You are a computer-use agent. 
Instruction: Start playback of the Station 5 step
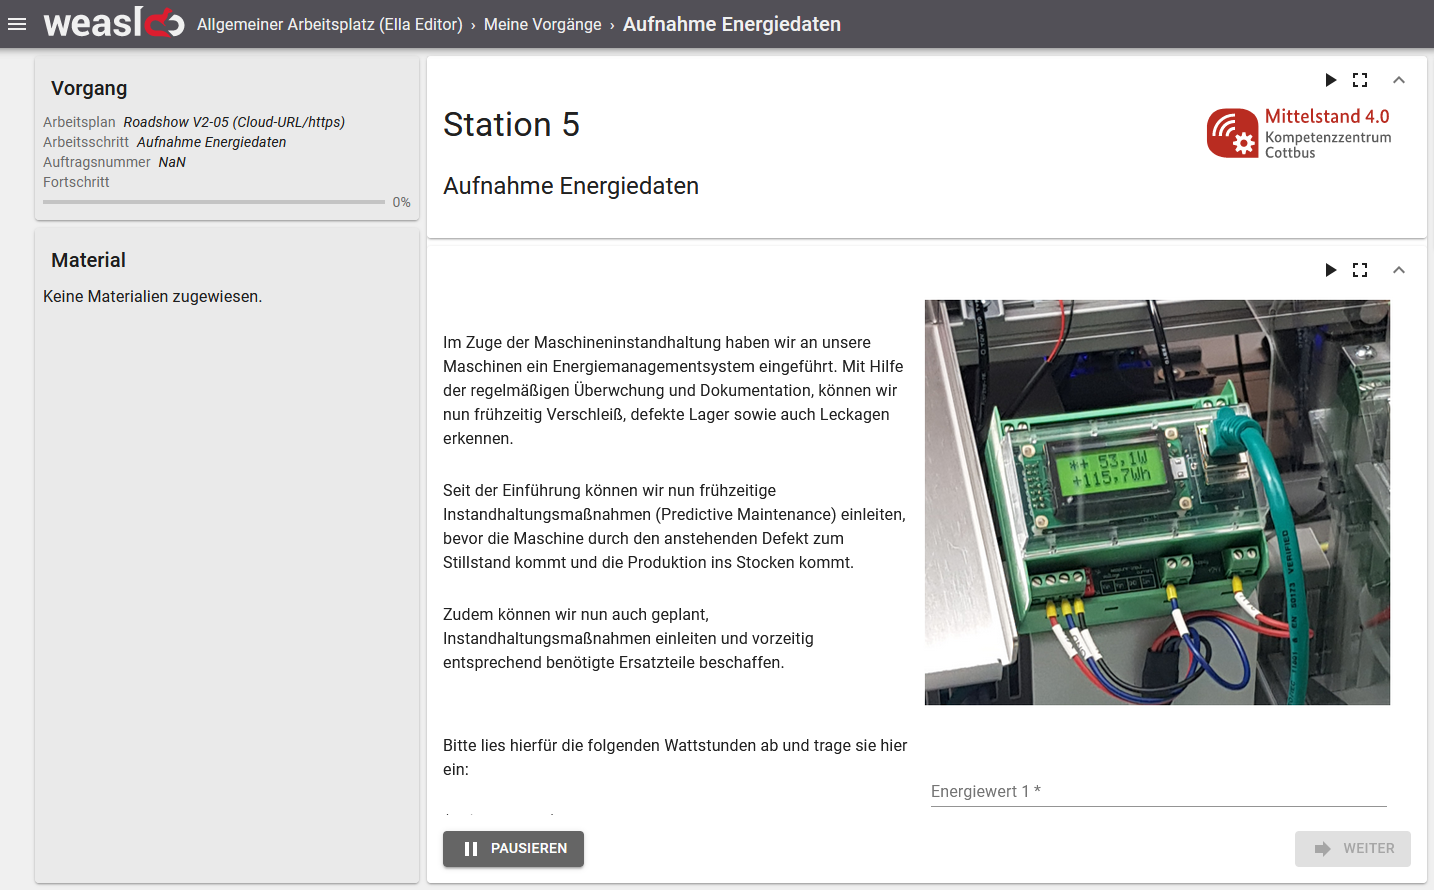pos(1330,80)
